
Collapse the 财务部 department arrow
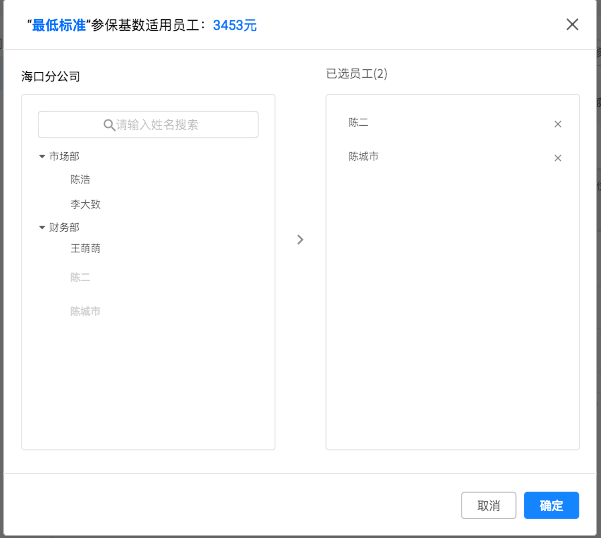(42, 228)
